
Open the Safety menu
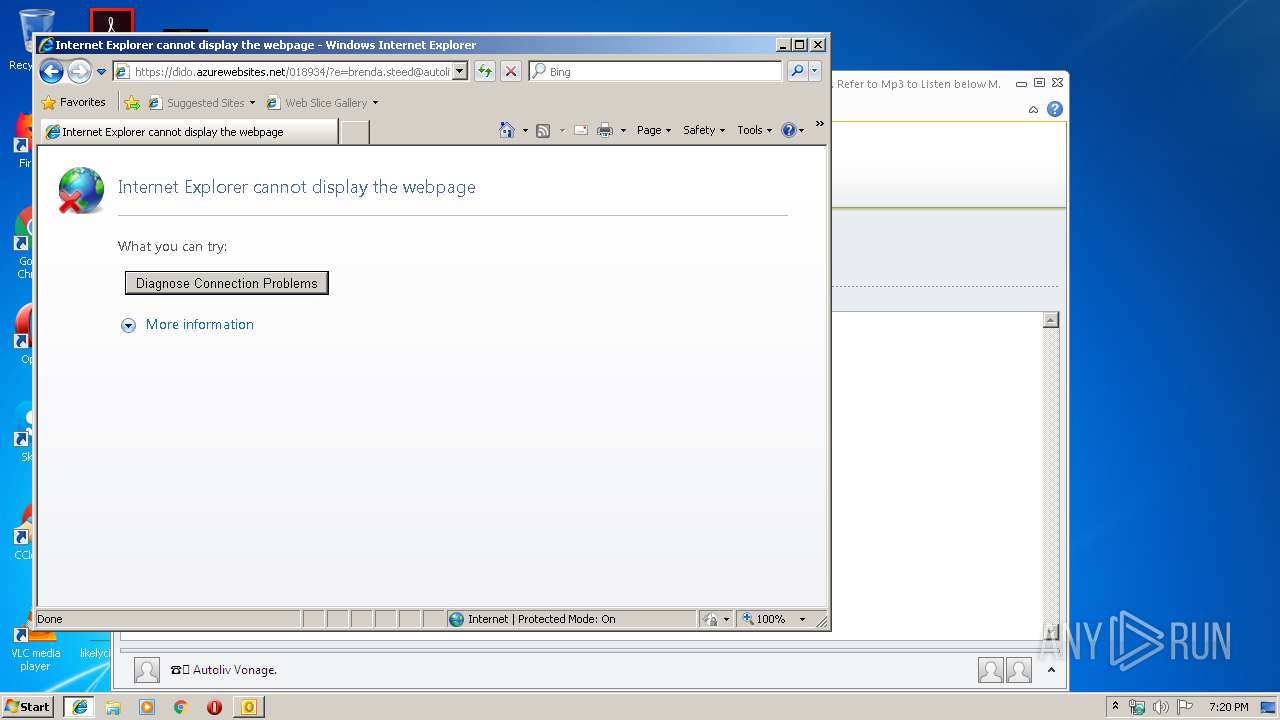[704, 130]
